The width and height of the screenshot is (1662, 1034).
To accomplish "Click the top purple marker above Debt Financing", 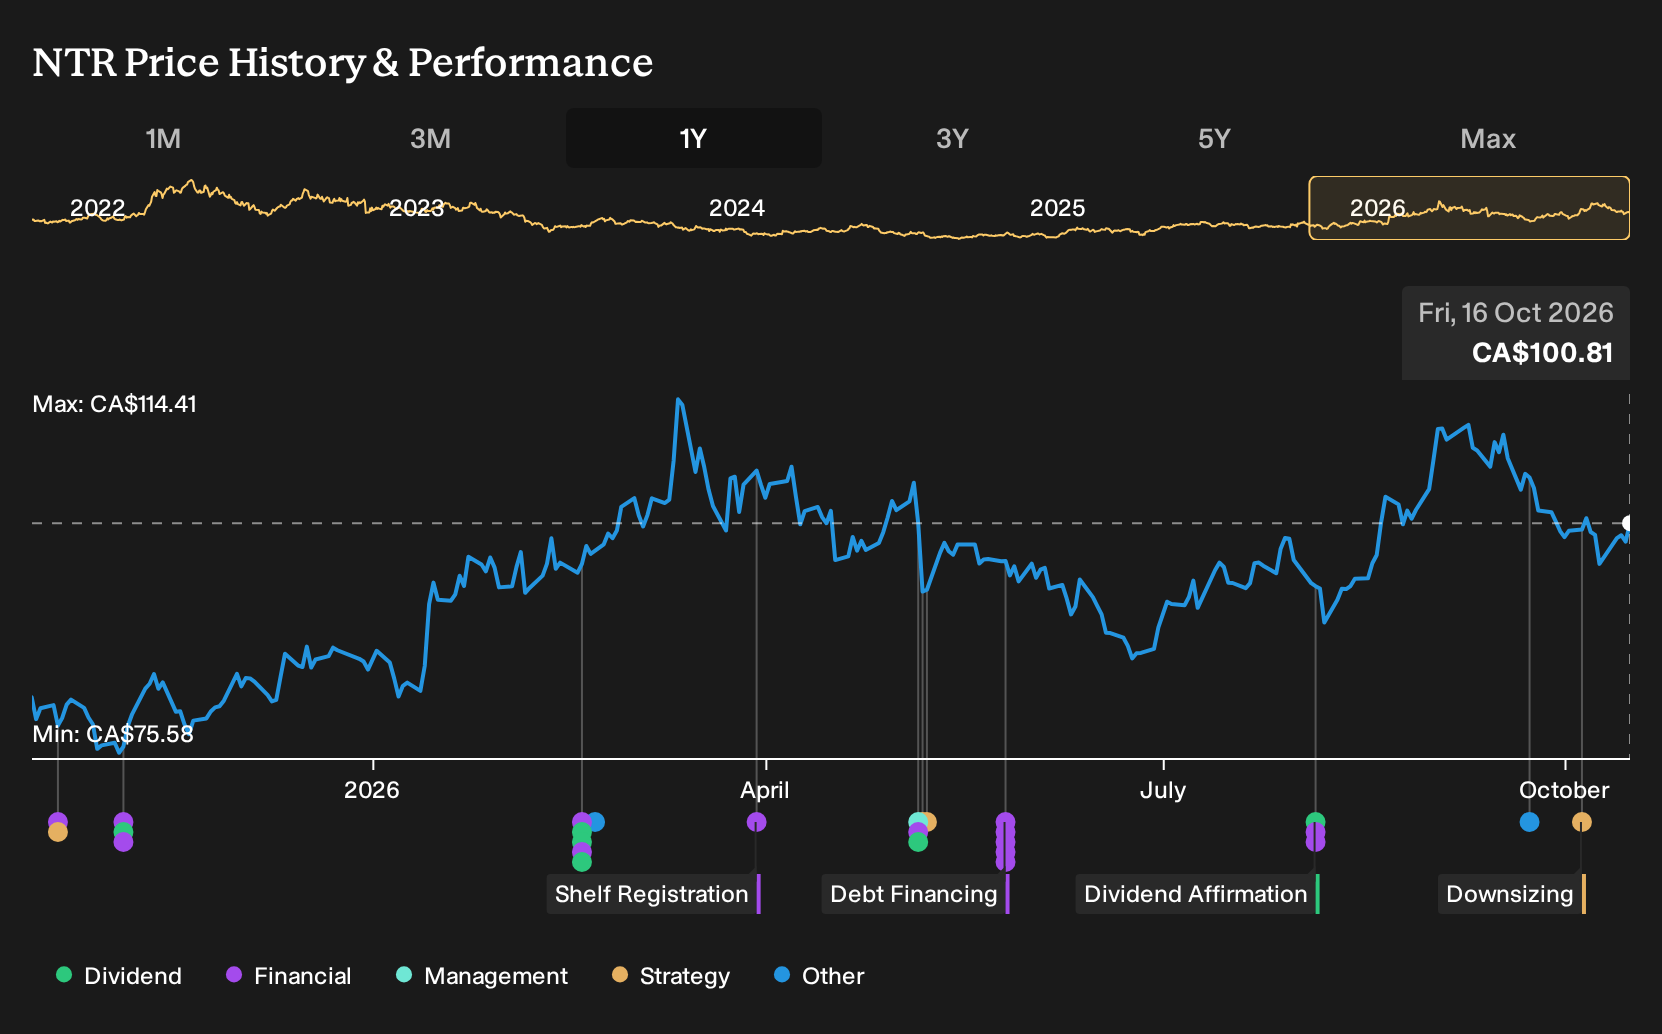I will tap(1006, 822).
